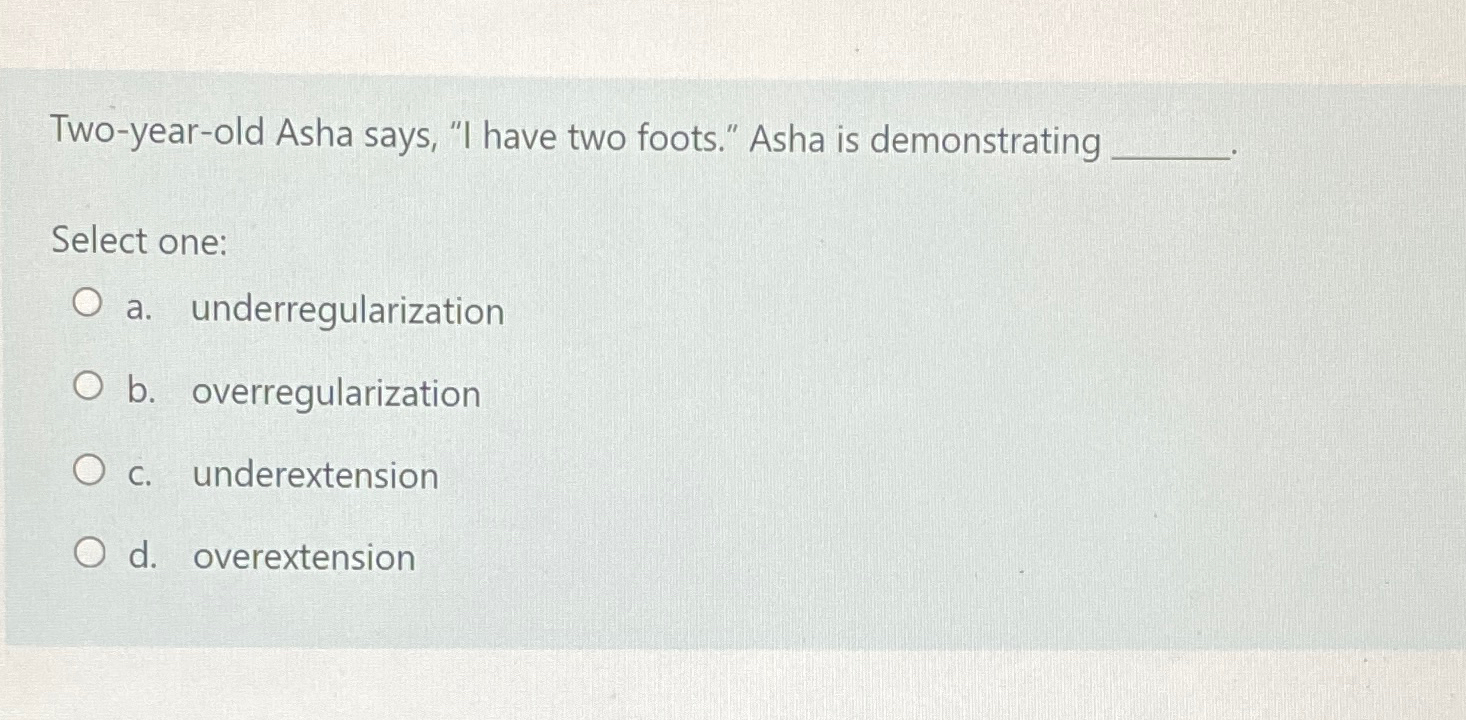Image resolution: width=1466 pixels, height=720 pixels.
Task: Select radio button for option b
Action: pyautogui.click(x=89, y=385)
